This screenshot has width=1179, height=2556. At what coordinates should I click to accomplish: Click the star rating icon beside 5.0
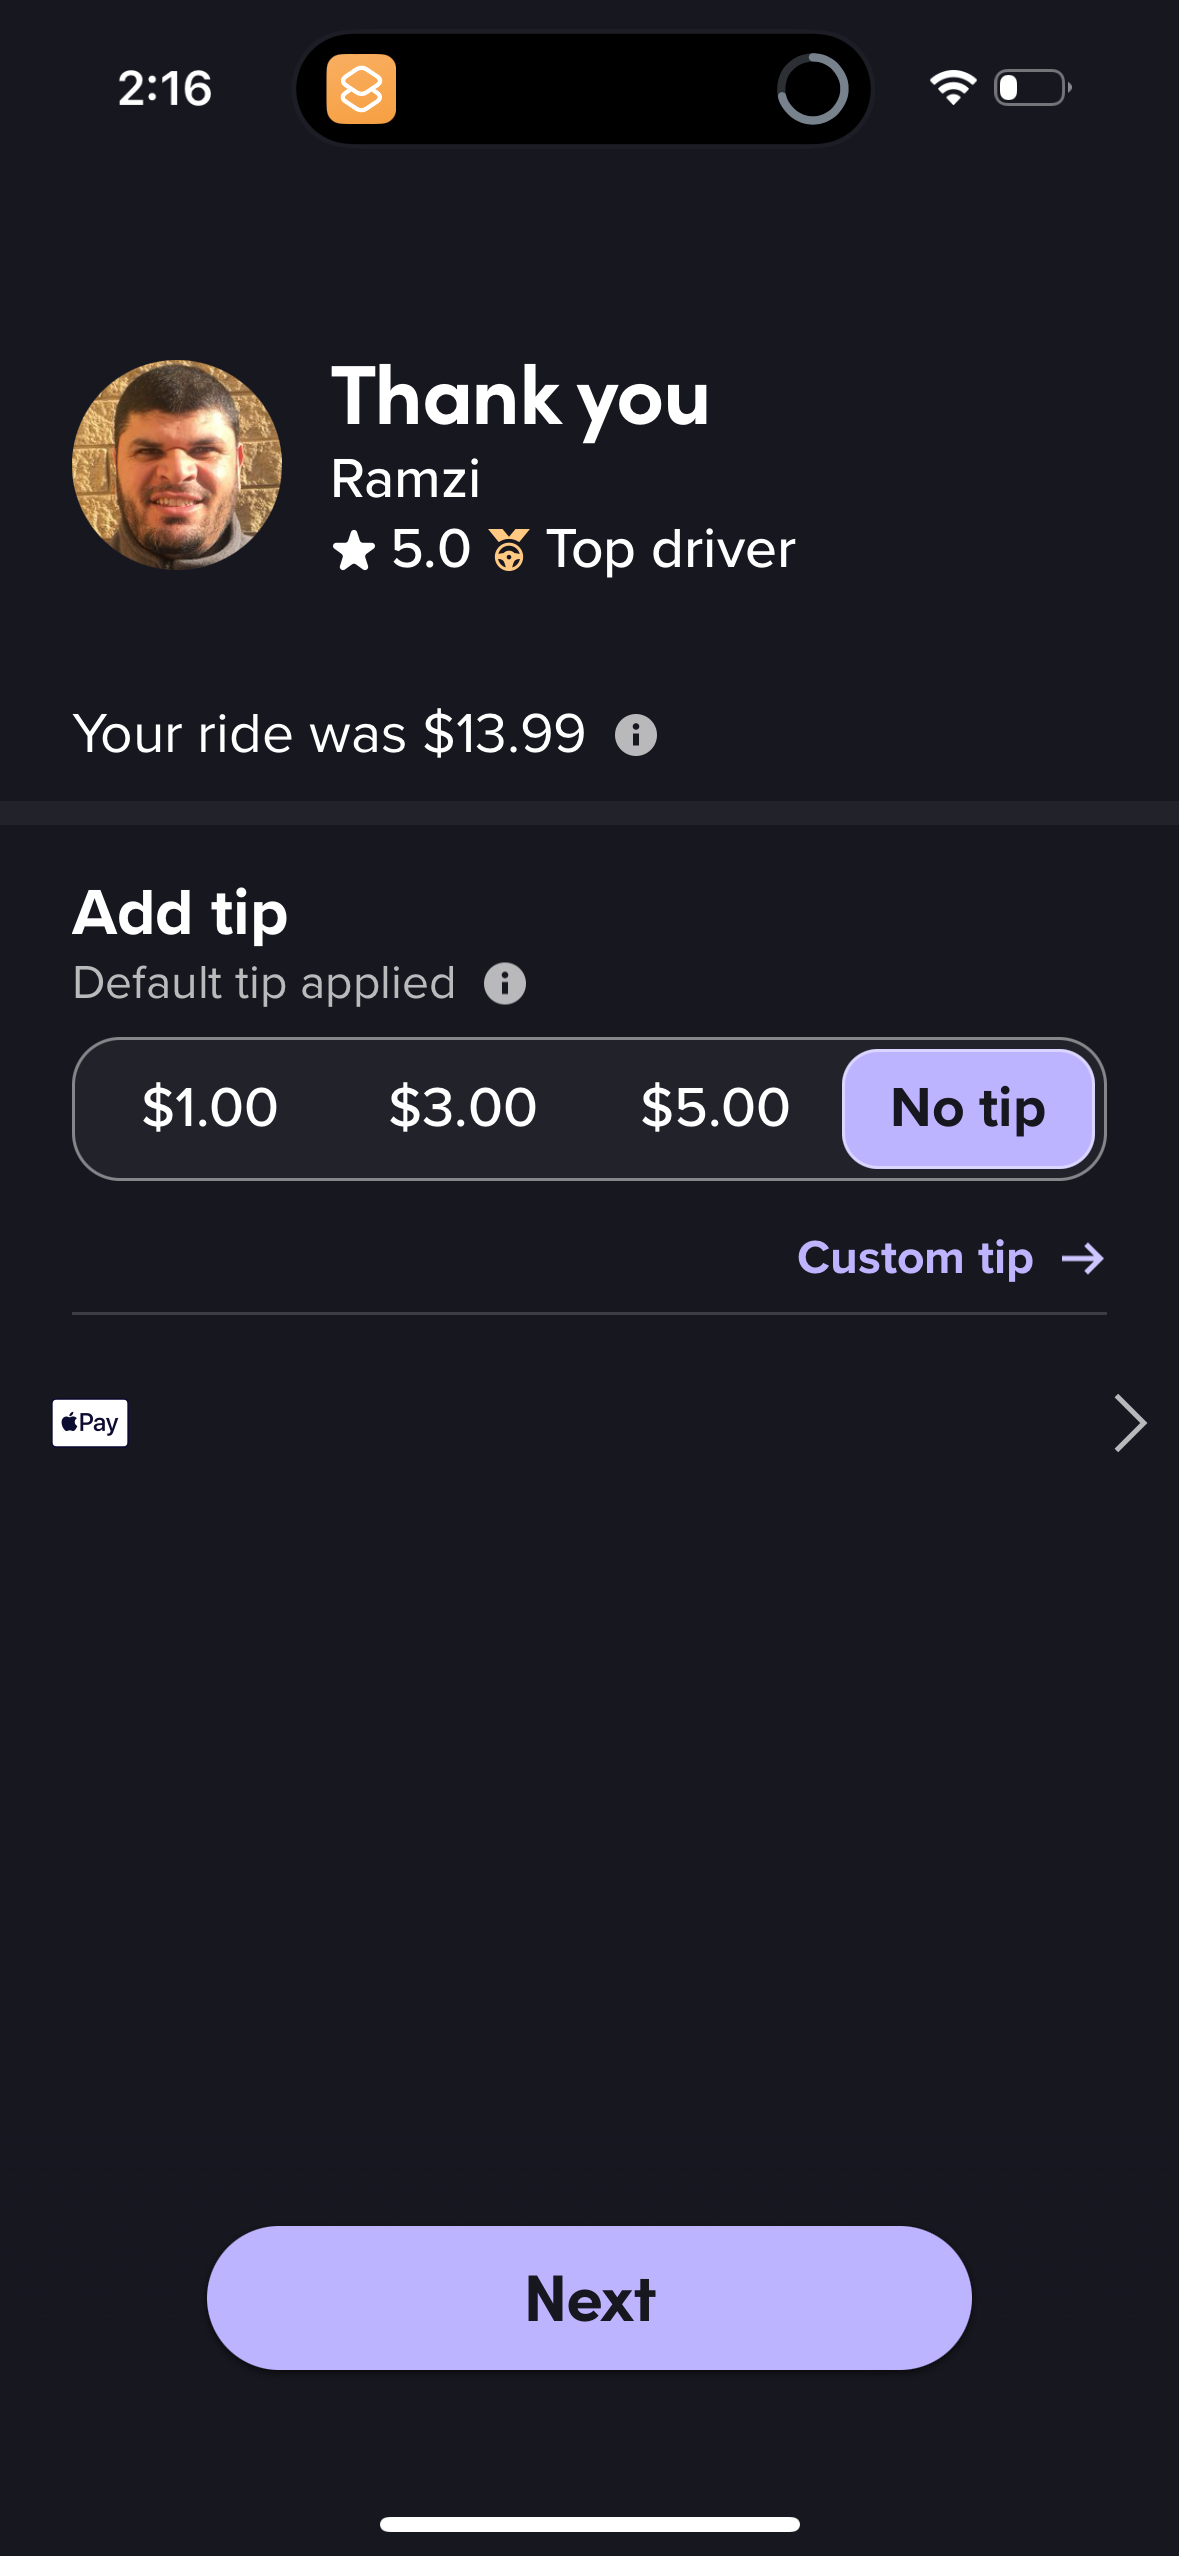[355, 549]
